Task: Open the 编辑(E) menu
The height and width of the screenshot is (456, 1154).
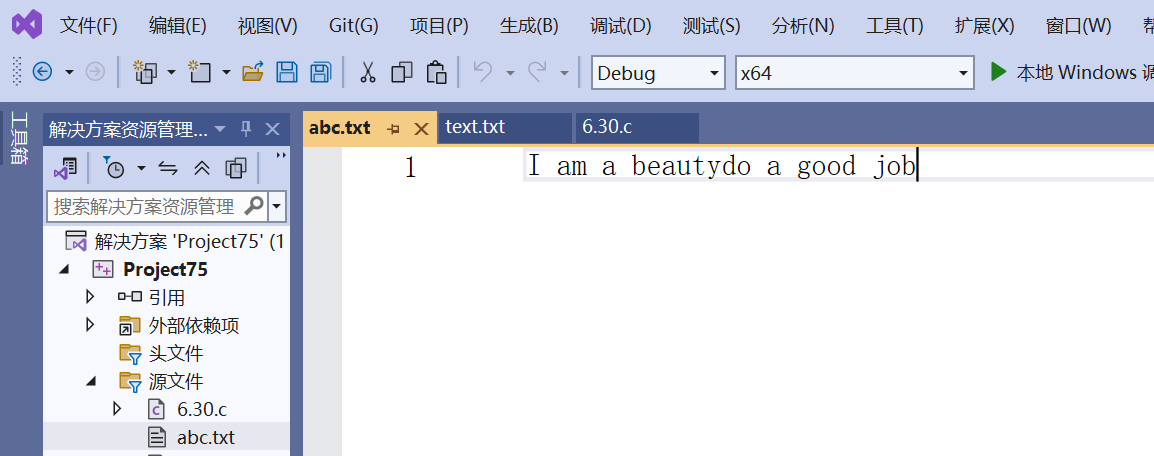Action: click(x=177, y=26)
